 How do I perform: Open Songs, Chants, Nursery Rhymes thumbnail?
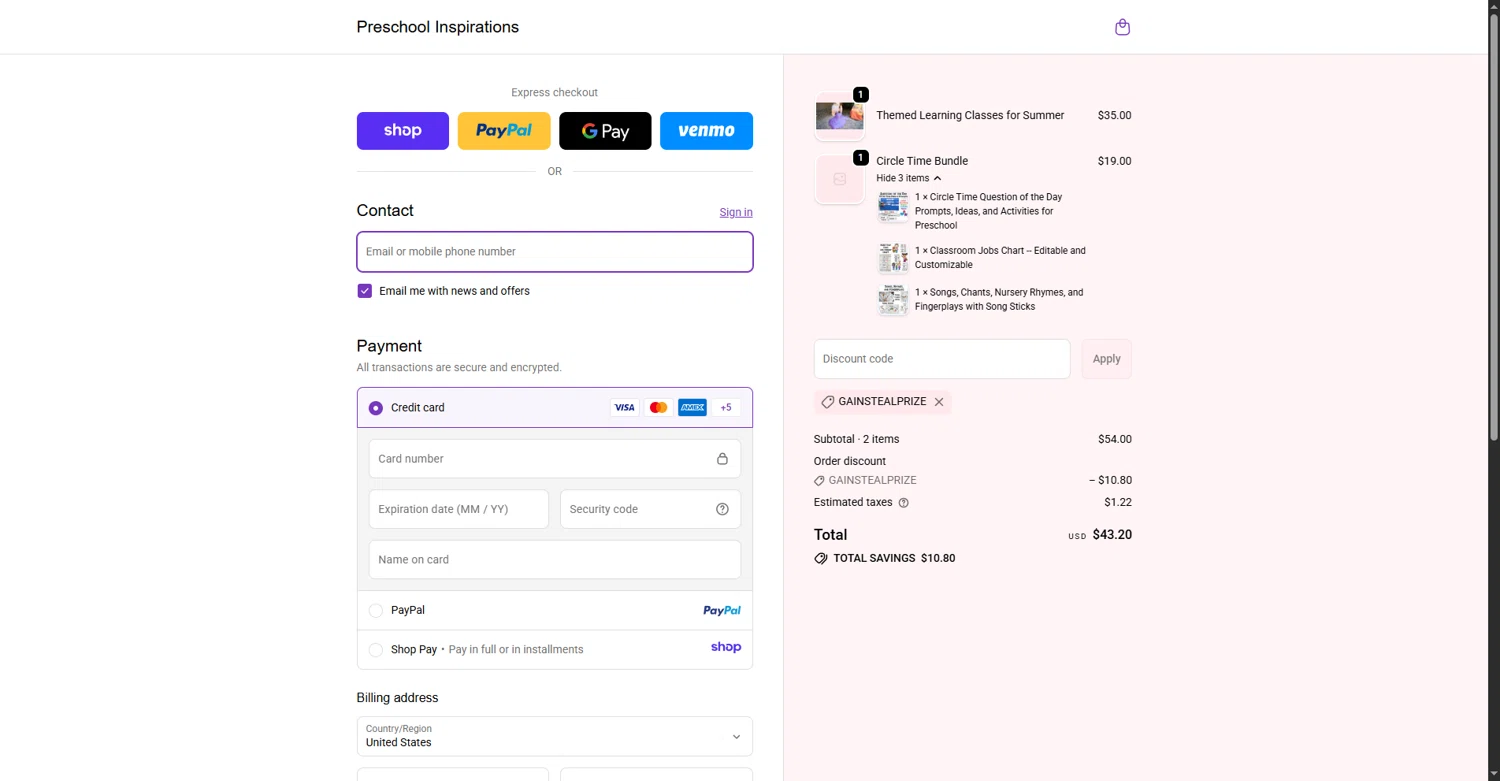(x=893, y=300)
